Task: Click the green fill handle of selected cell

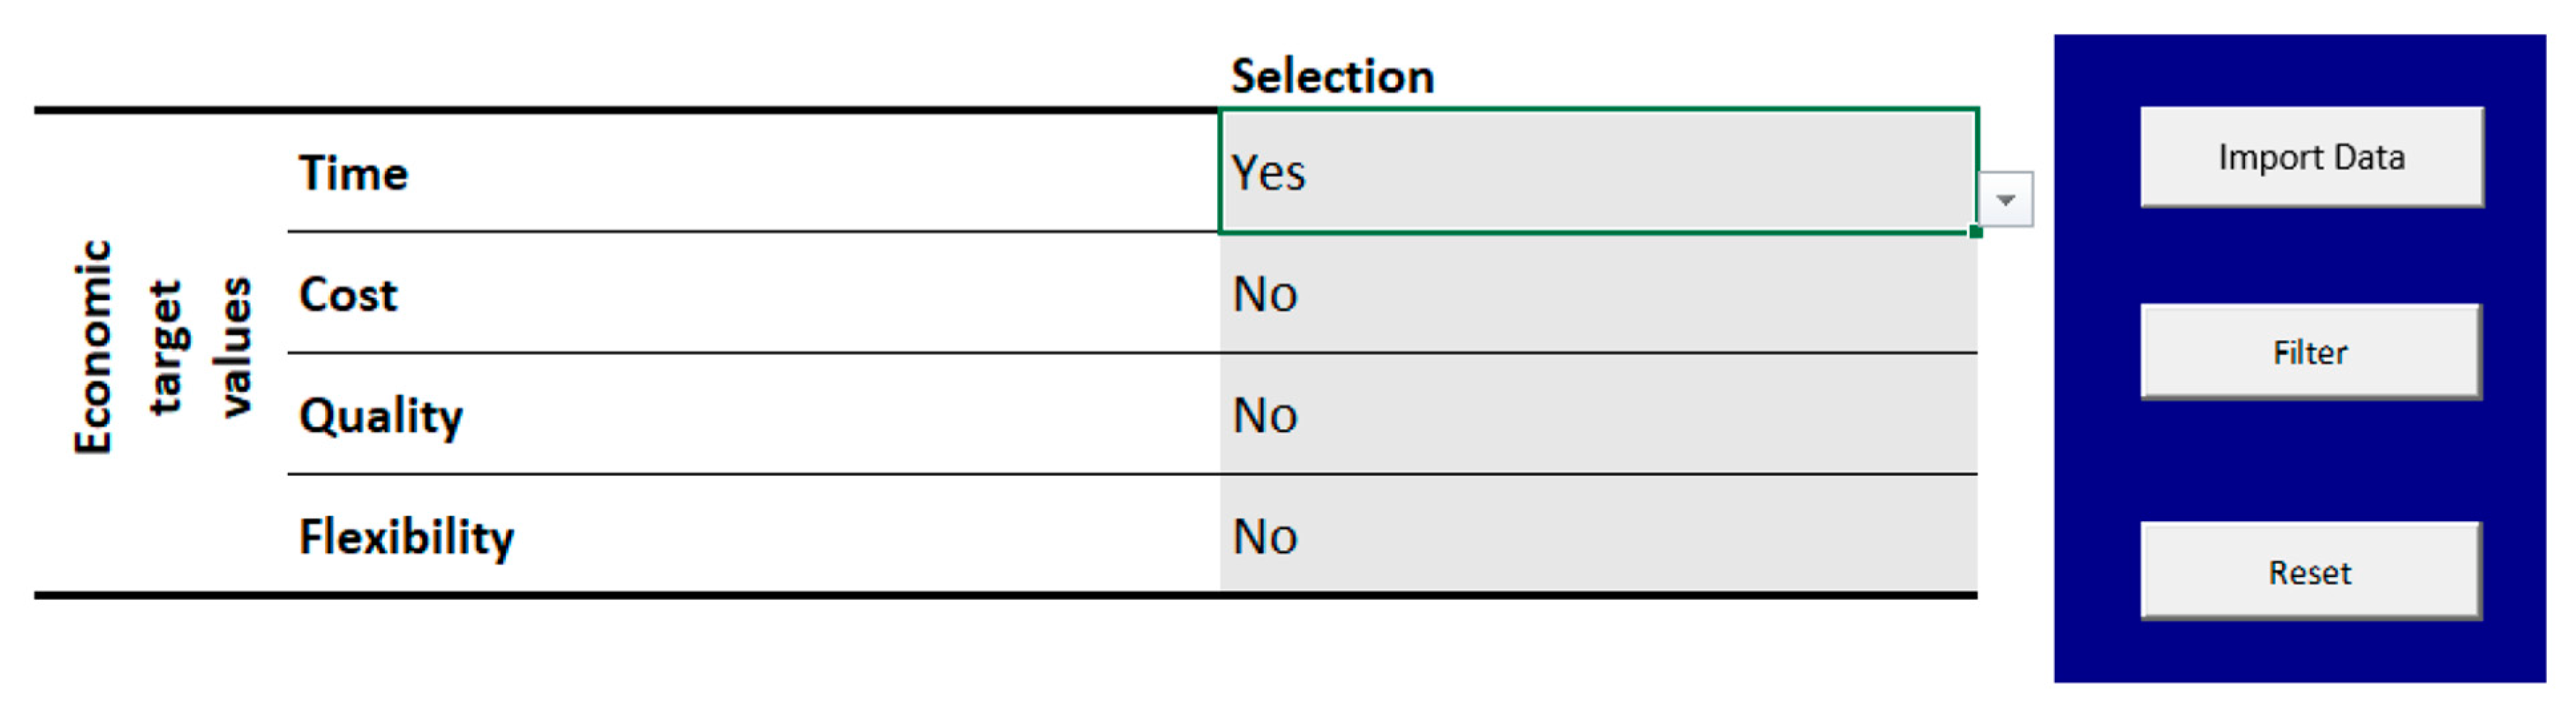Action: coord(1976,232)
